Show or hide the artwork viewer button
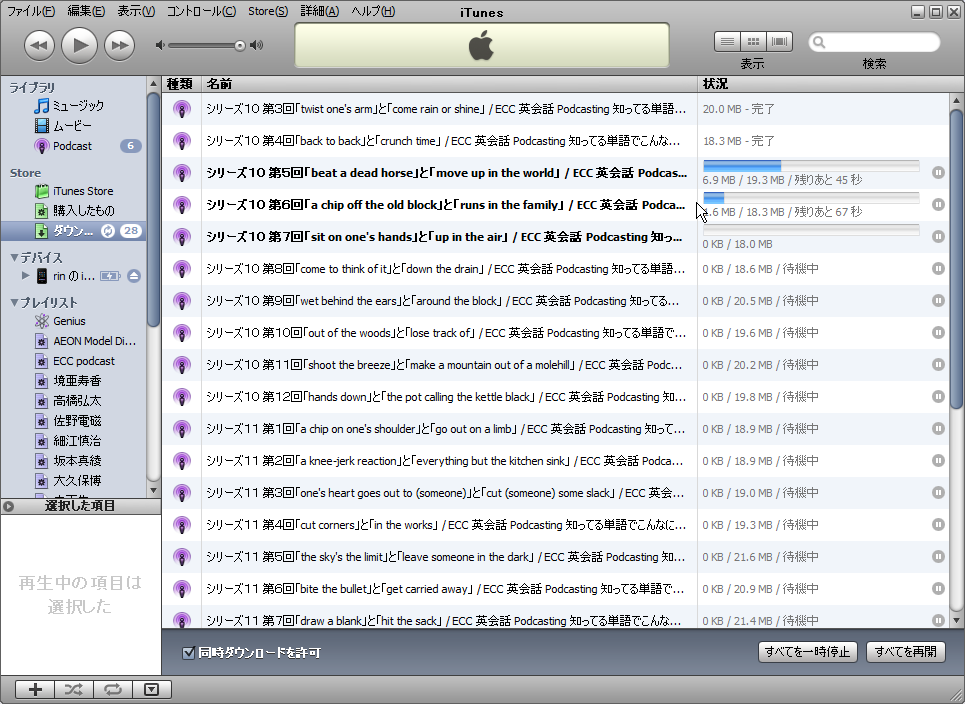This screenshot has width=965, height=704. point(151,689)
